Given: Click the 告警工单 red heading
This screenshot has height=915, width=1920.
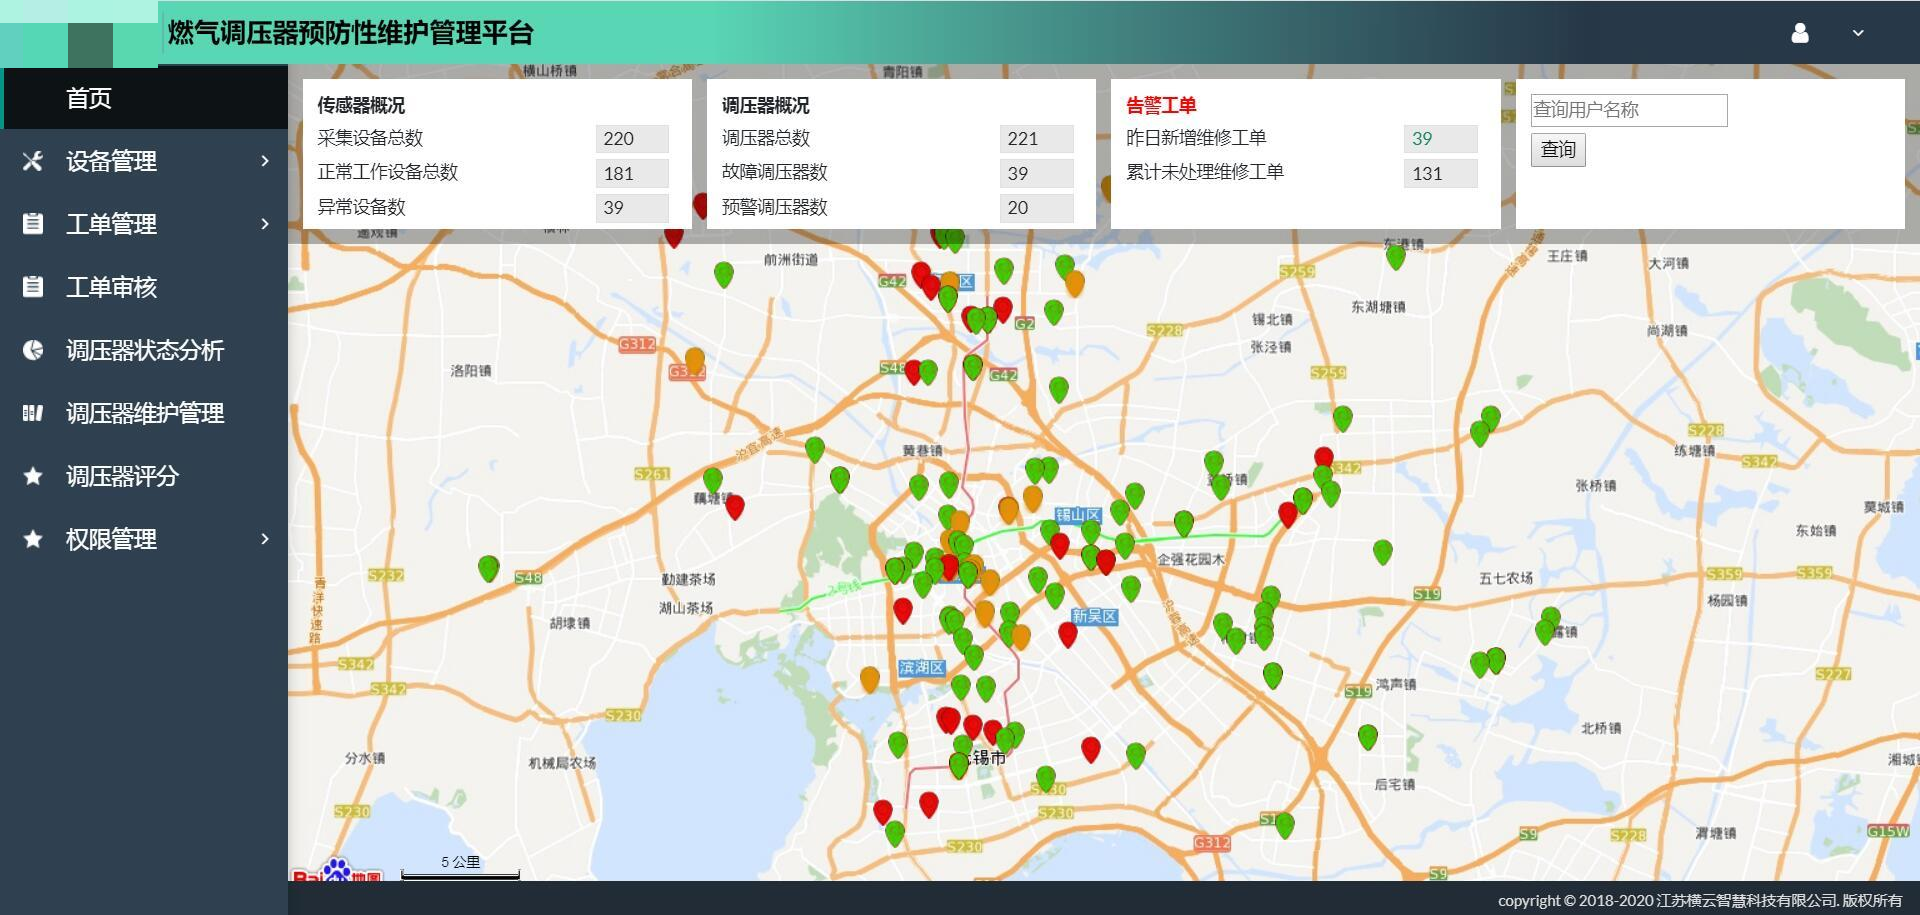Looking at the screenshot, I should 1161,105.
